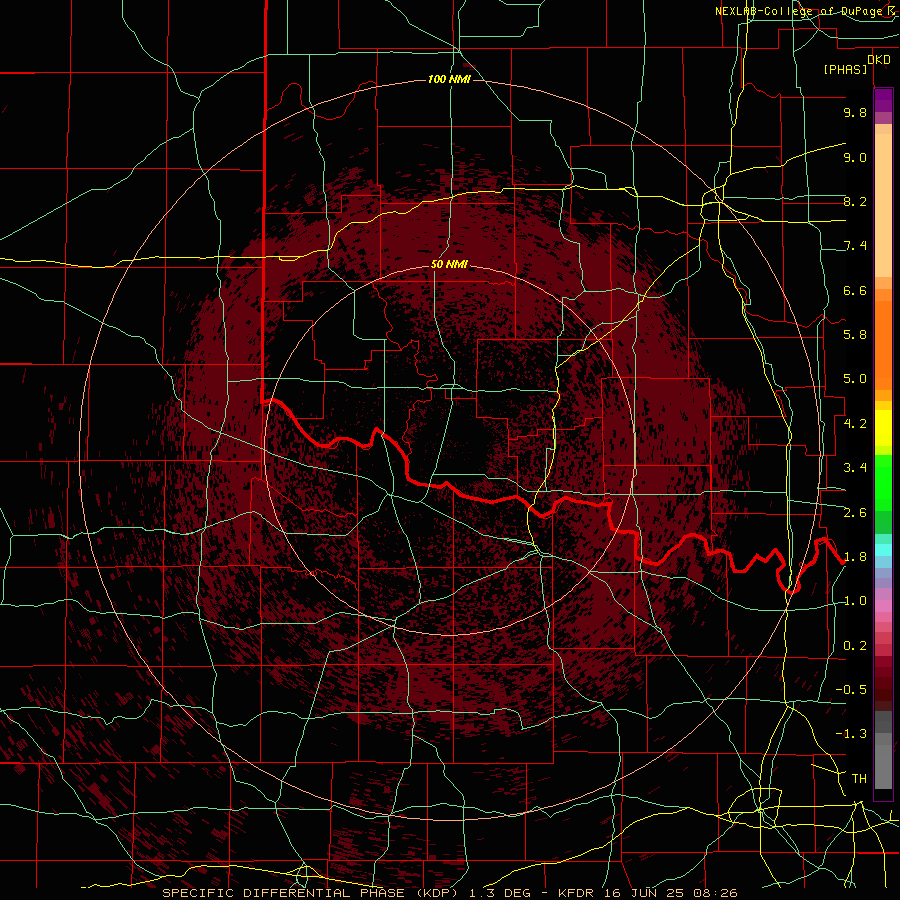Image resolution: width=900 pixels, height=900 pixels.
Task: Click the 9.0 value on the color scale
Action: pos(855,157)
